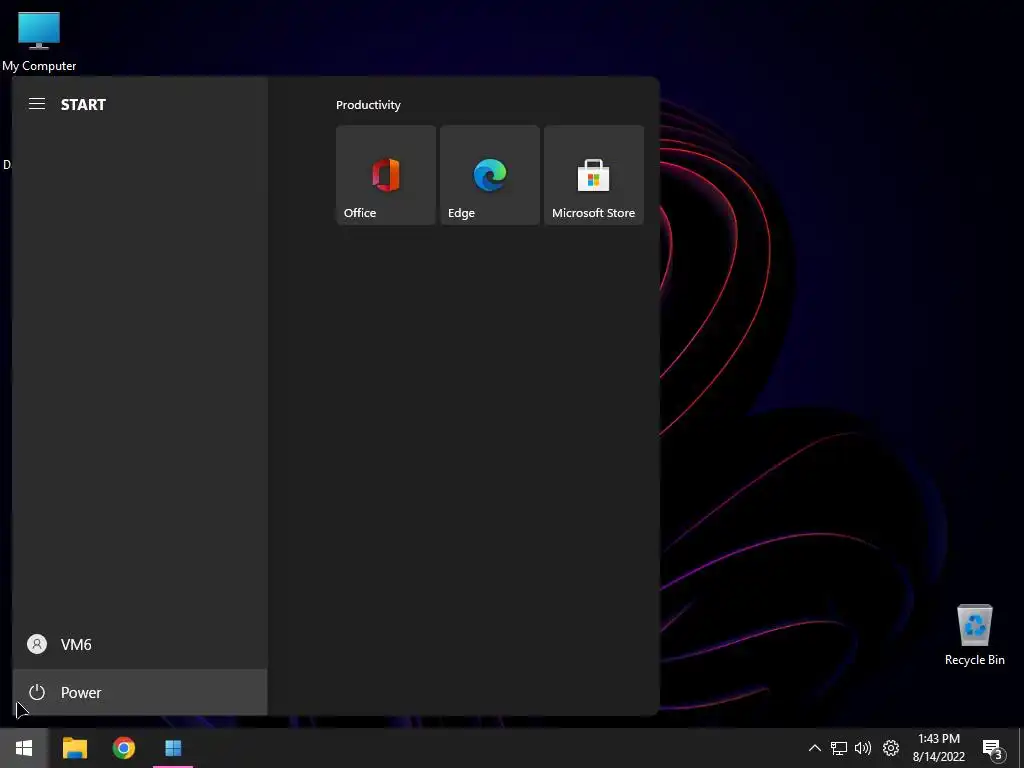
Task: Open the Office tile
Action: point(386,175)
